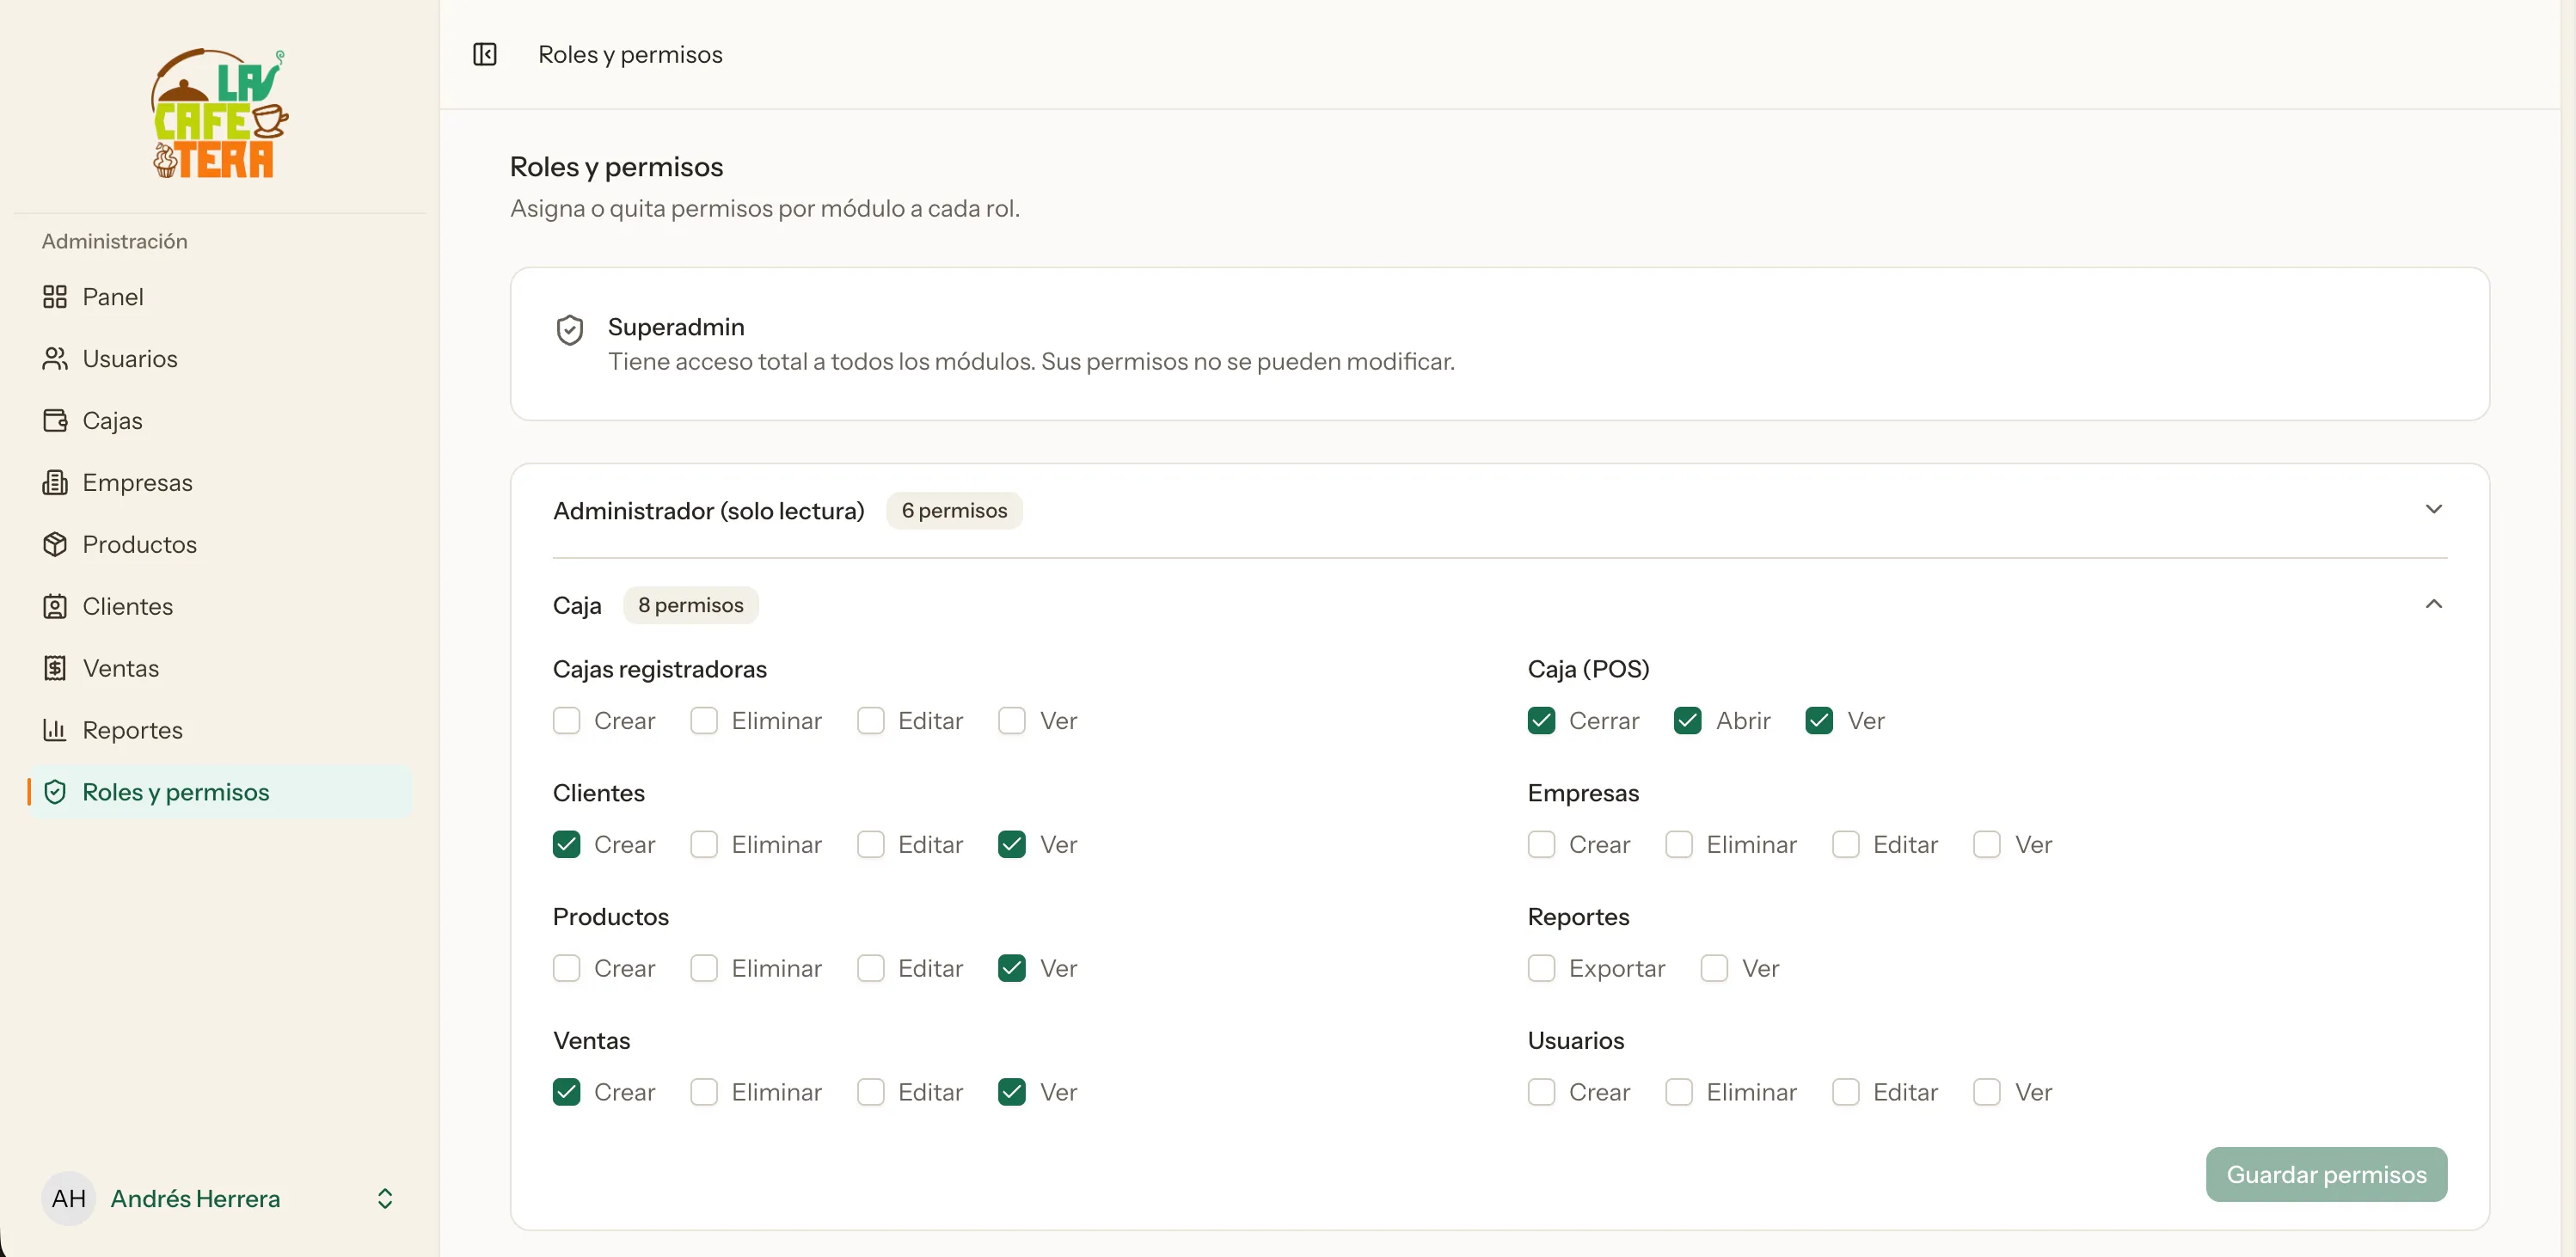This screenshot has height=1257, width=2576.
Task: Check Ver under Usuarios
Action: 1987,1093
